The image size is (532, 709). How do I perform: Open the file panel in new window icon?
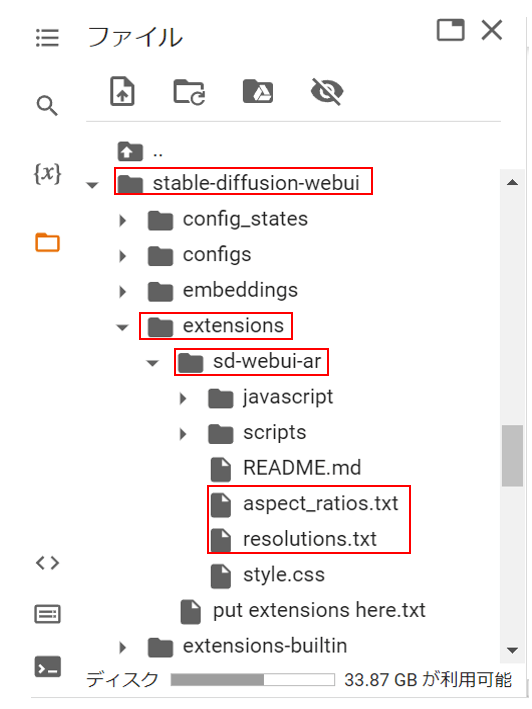(x=450, y=30)
